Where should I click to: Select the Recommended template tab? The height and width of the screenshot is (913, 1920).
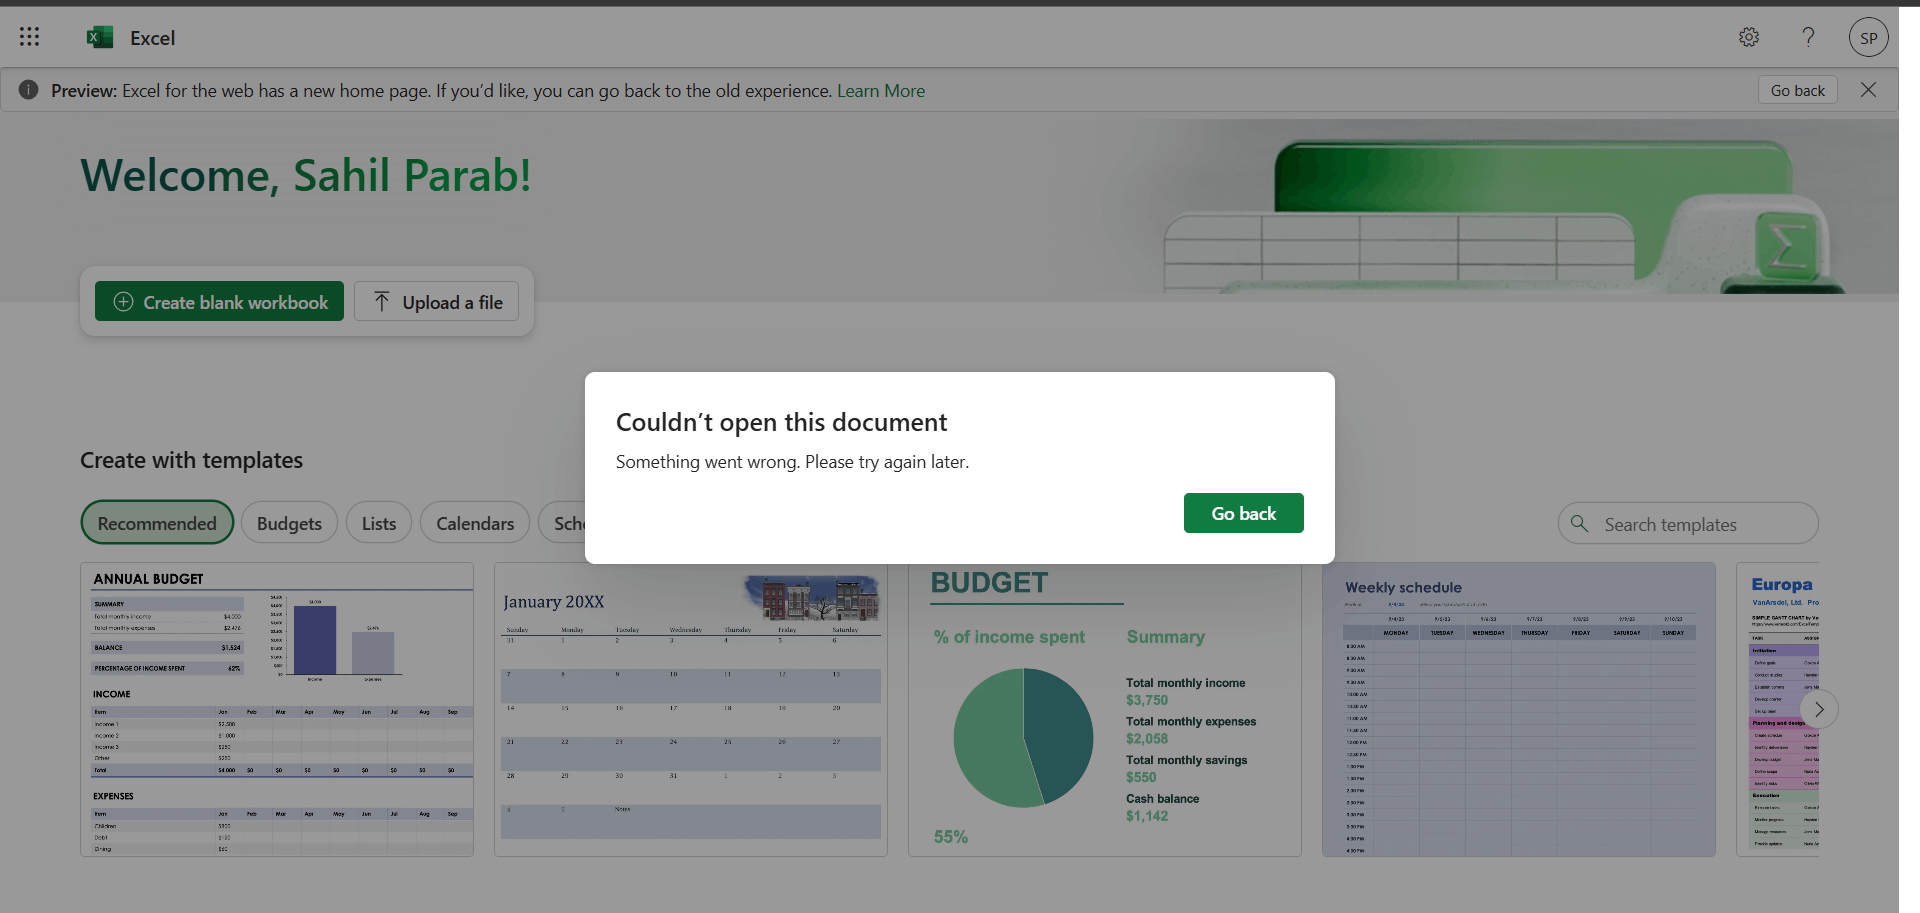pos(157,523)
